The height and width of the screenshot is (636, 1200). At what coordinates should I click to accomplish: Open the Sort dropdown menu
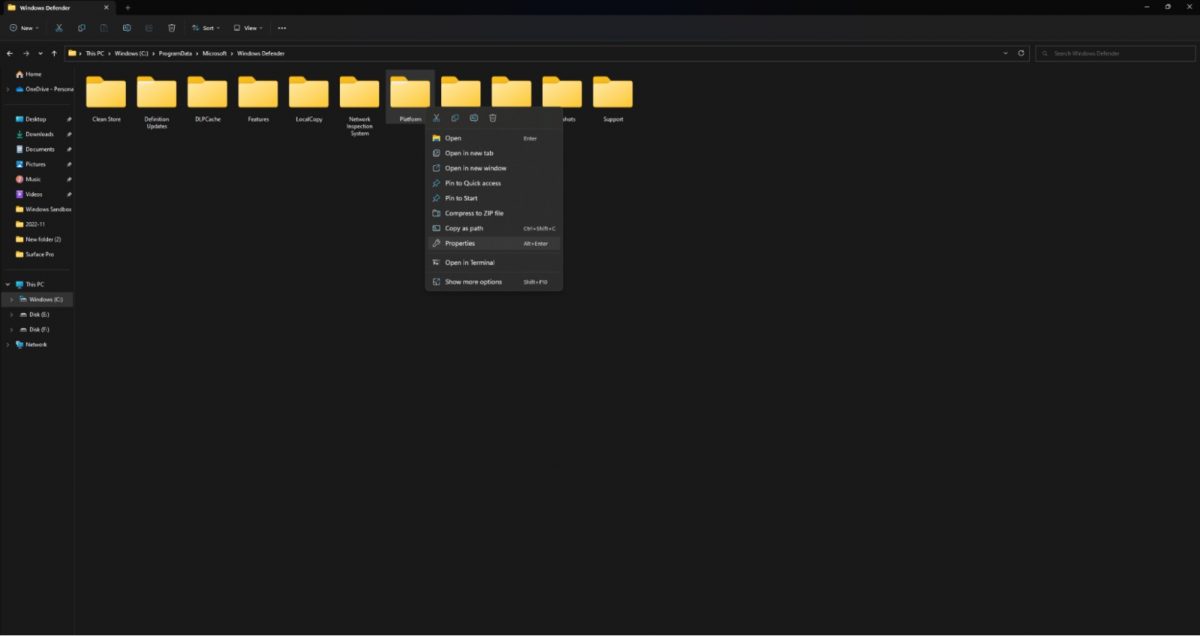point(205,28)
